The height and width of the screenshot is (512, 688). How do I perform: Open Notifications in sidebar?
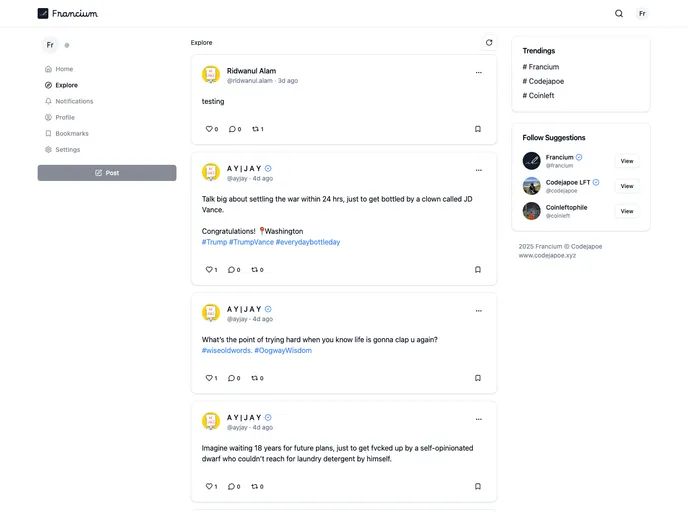(69, 101)
